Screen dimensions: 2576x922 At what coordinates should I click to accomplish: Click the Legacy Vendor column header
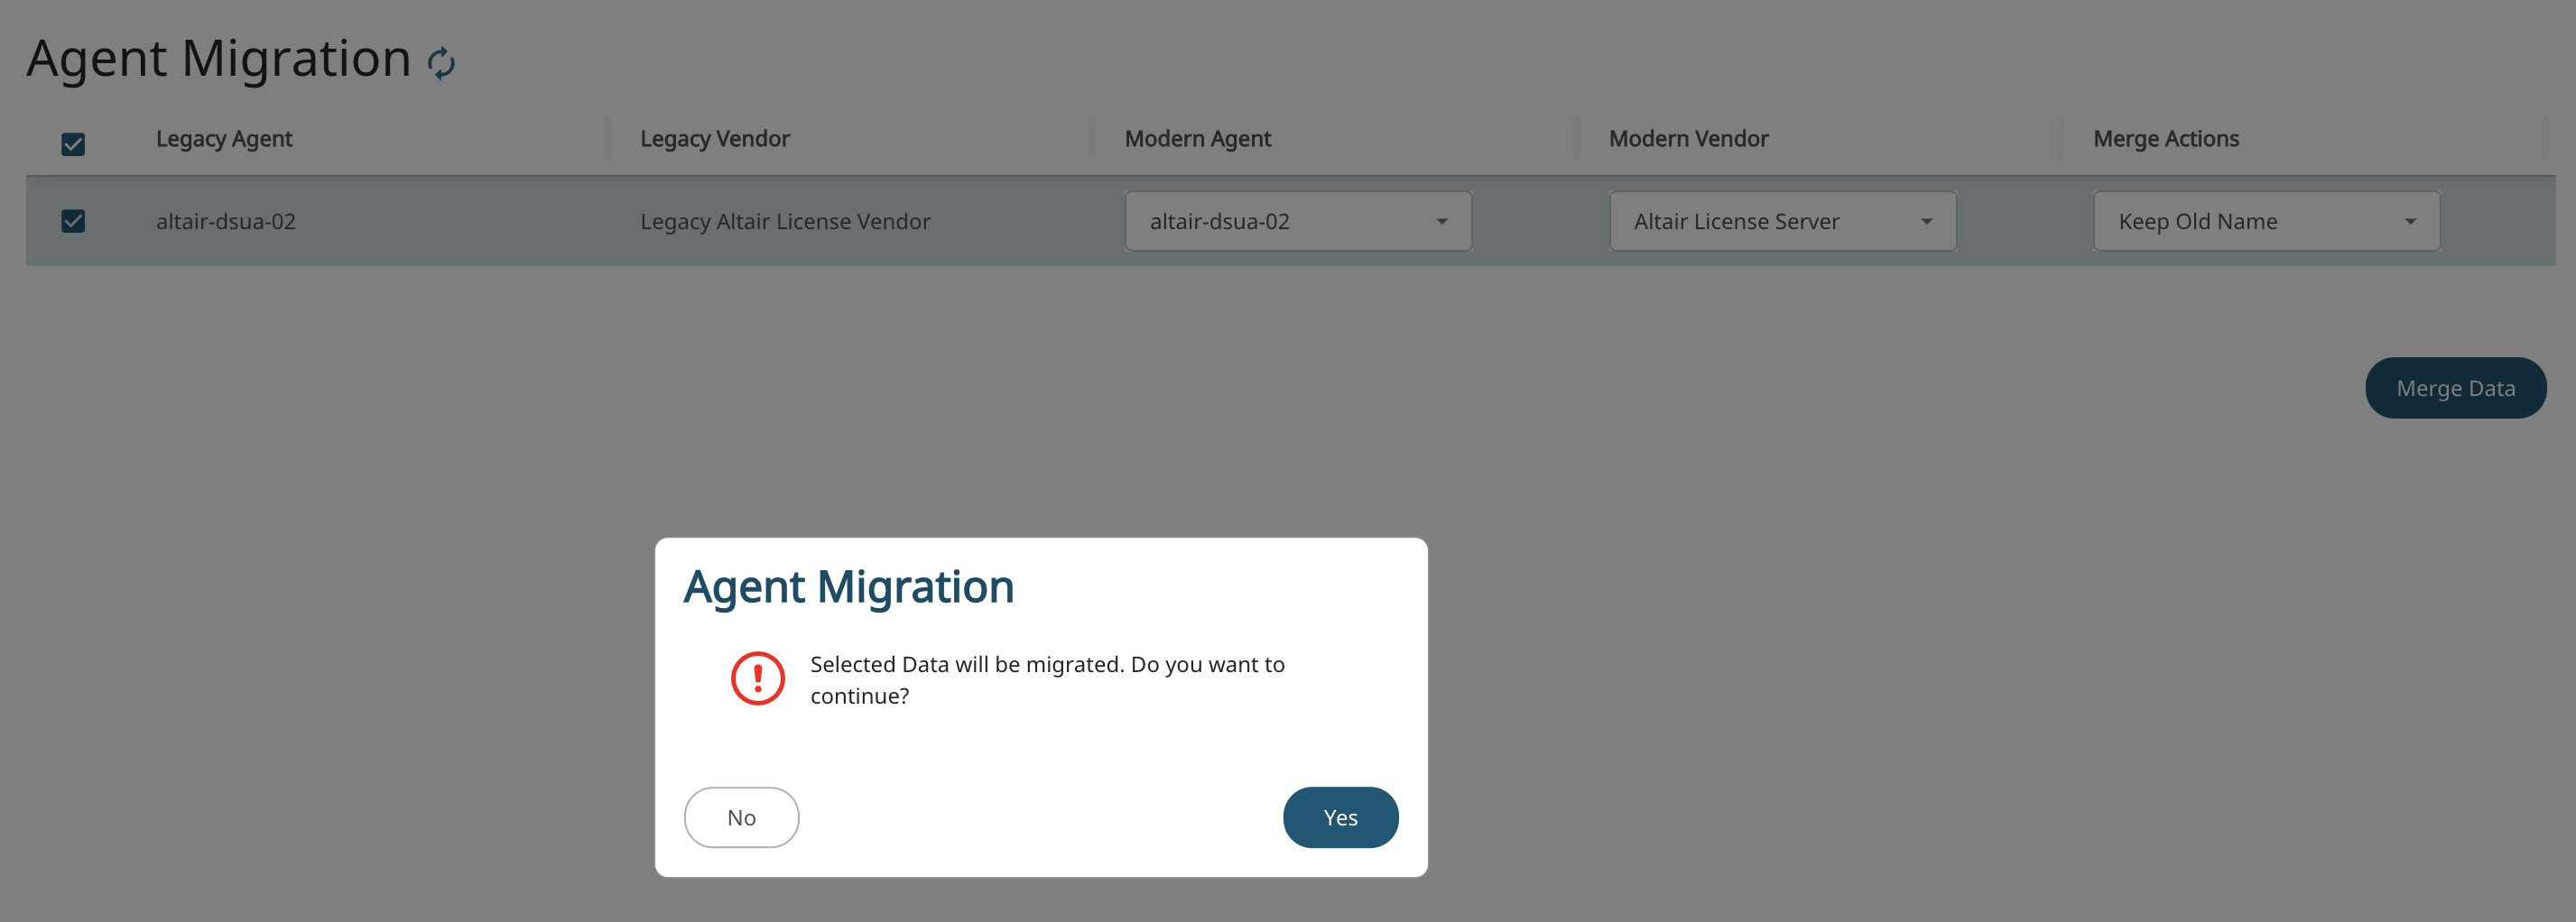click(x=714, y=139)
